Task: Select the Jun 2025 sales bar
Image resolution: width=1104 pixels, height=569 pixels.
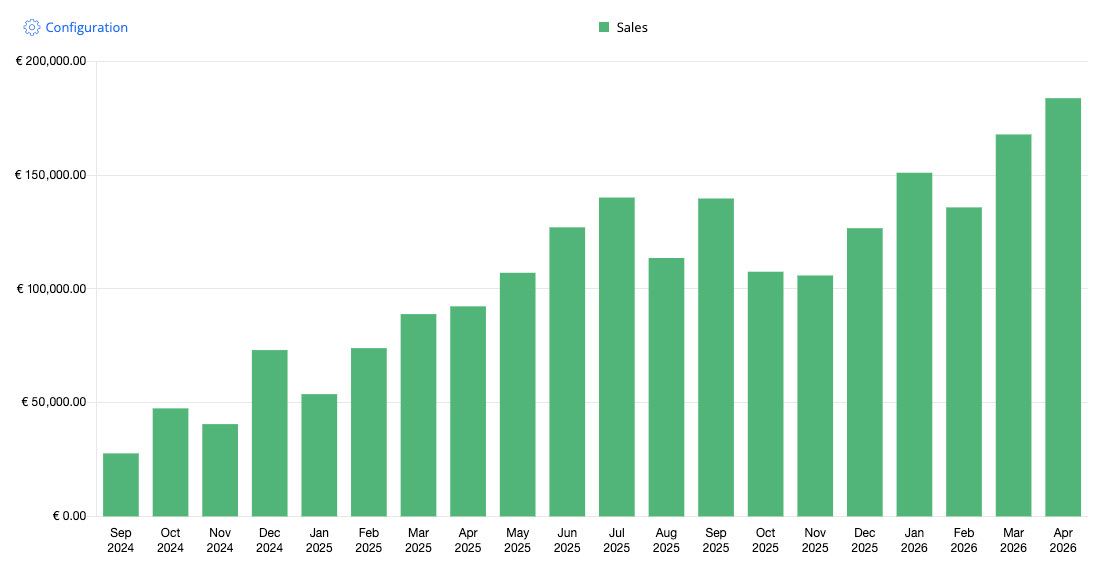Action: pos(567,372)
